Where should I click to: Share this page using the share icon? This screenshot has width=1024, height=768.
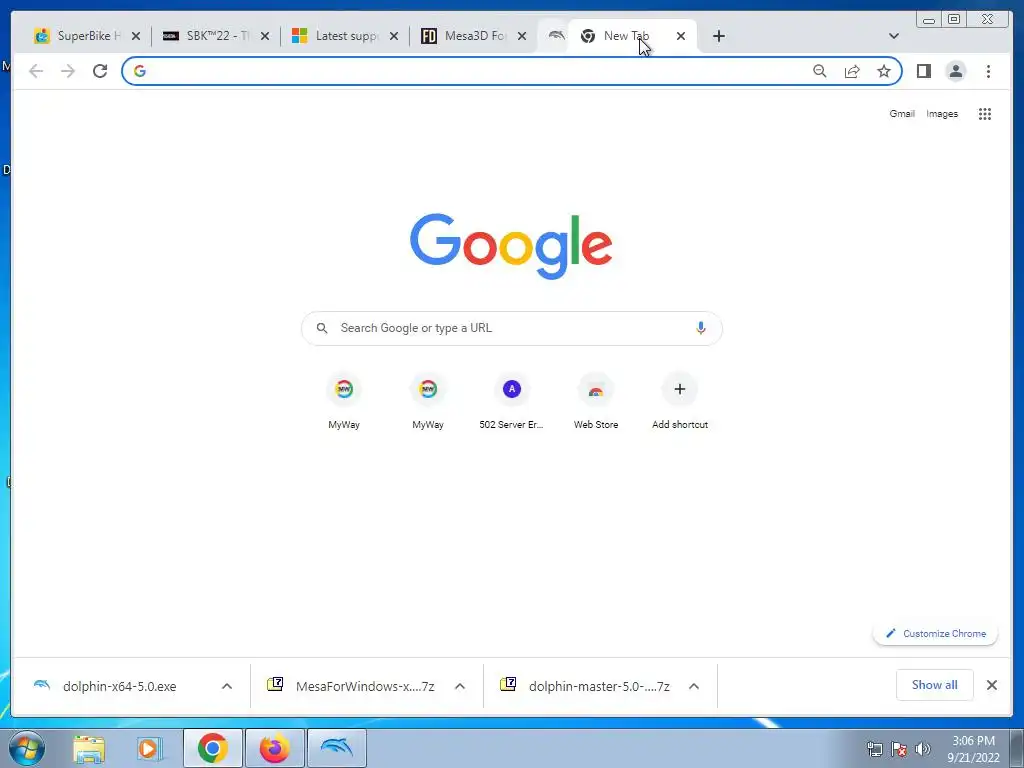click(852, 71)
